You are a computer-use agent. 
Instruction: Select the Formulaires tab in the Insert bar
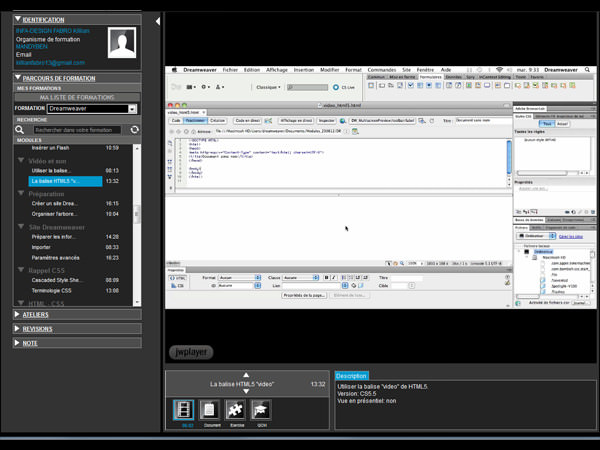(430, 77)
